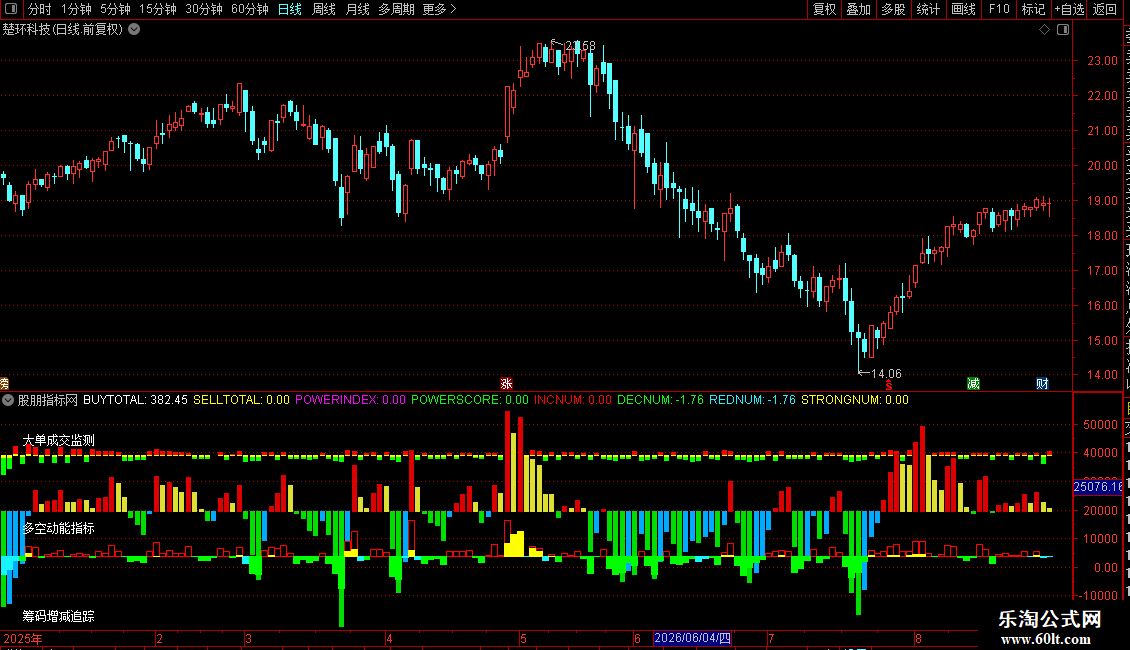The image size is (1130, 650).
Task: Expand the 楚环科技 chart title dropdown
Action: [x=134, y=30]
